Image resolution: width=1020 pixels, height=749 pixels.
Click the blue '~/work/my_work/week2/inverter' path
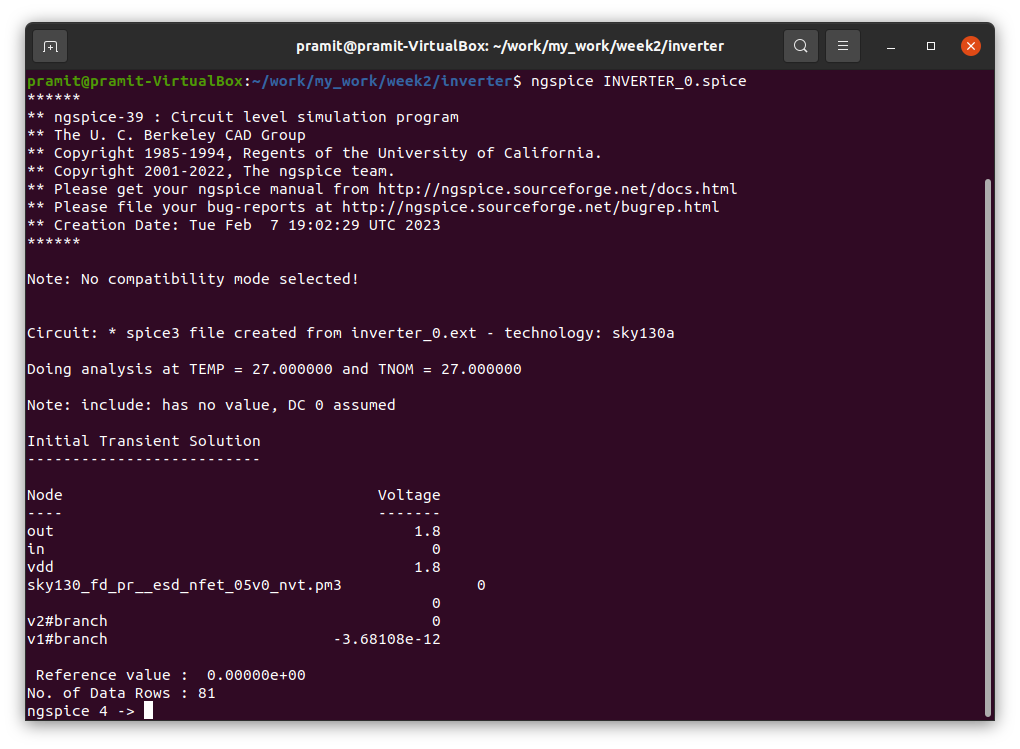(382, 81)
